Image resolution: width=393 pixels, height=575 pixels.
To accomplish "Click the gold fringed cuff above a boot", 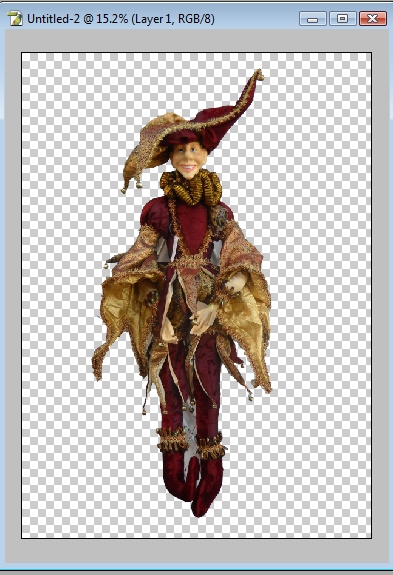I will (172, 439).
